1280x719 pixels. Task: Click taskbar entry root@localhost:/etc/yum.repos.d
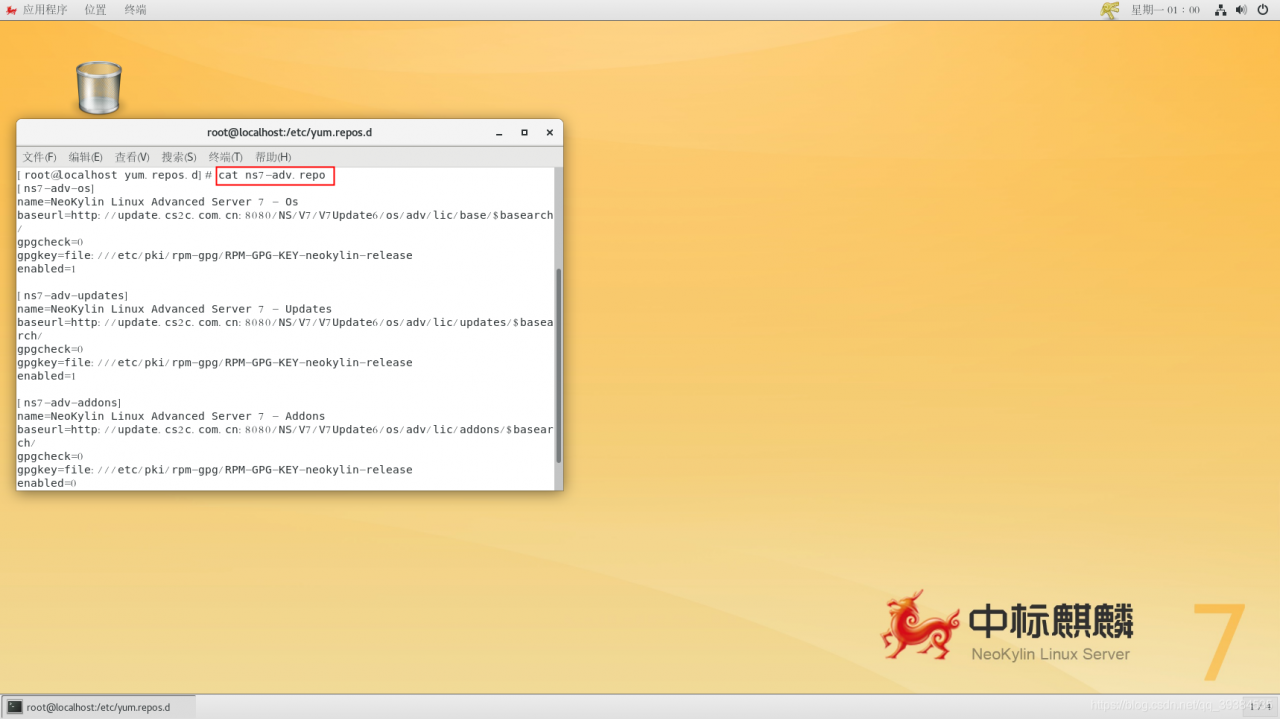[x=99, y=707]
